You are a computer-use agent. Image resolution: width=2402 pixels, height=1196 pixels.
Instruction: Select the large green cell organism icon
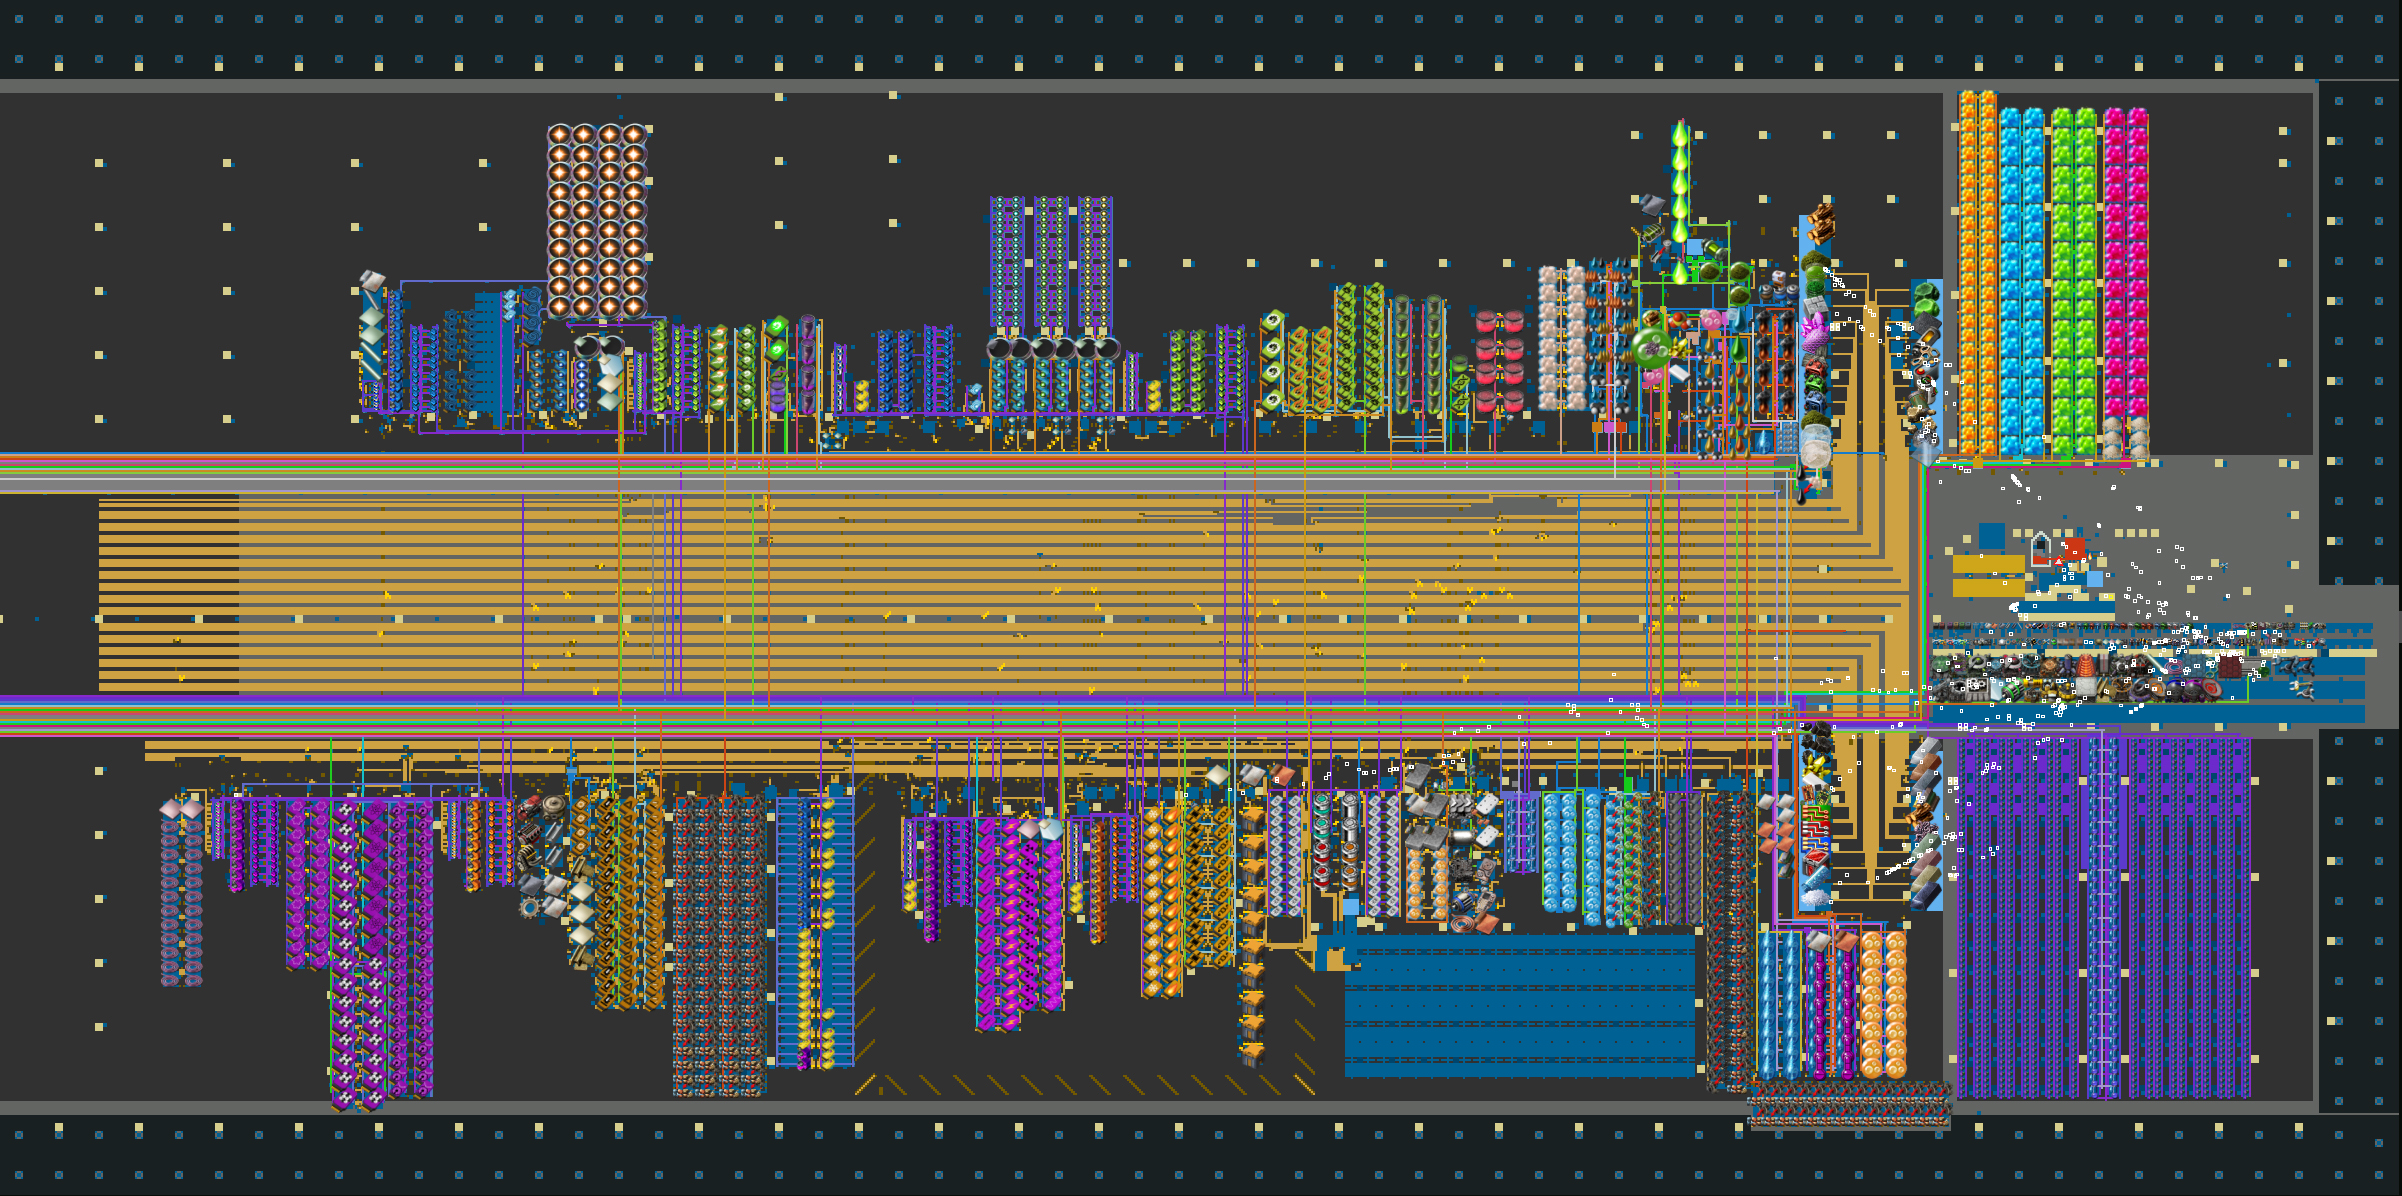click(1652, 347)
